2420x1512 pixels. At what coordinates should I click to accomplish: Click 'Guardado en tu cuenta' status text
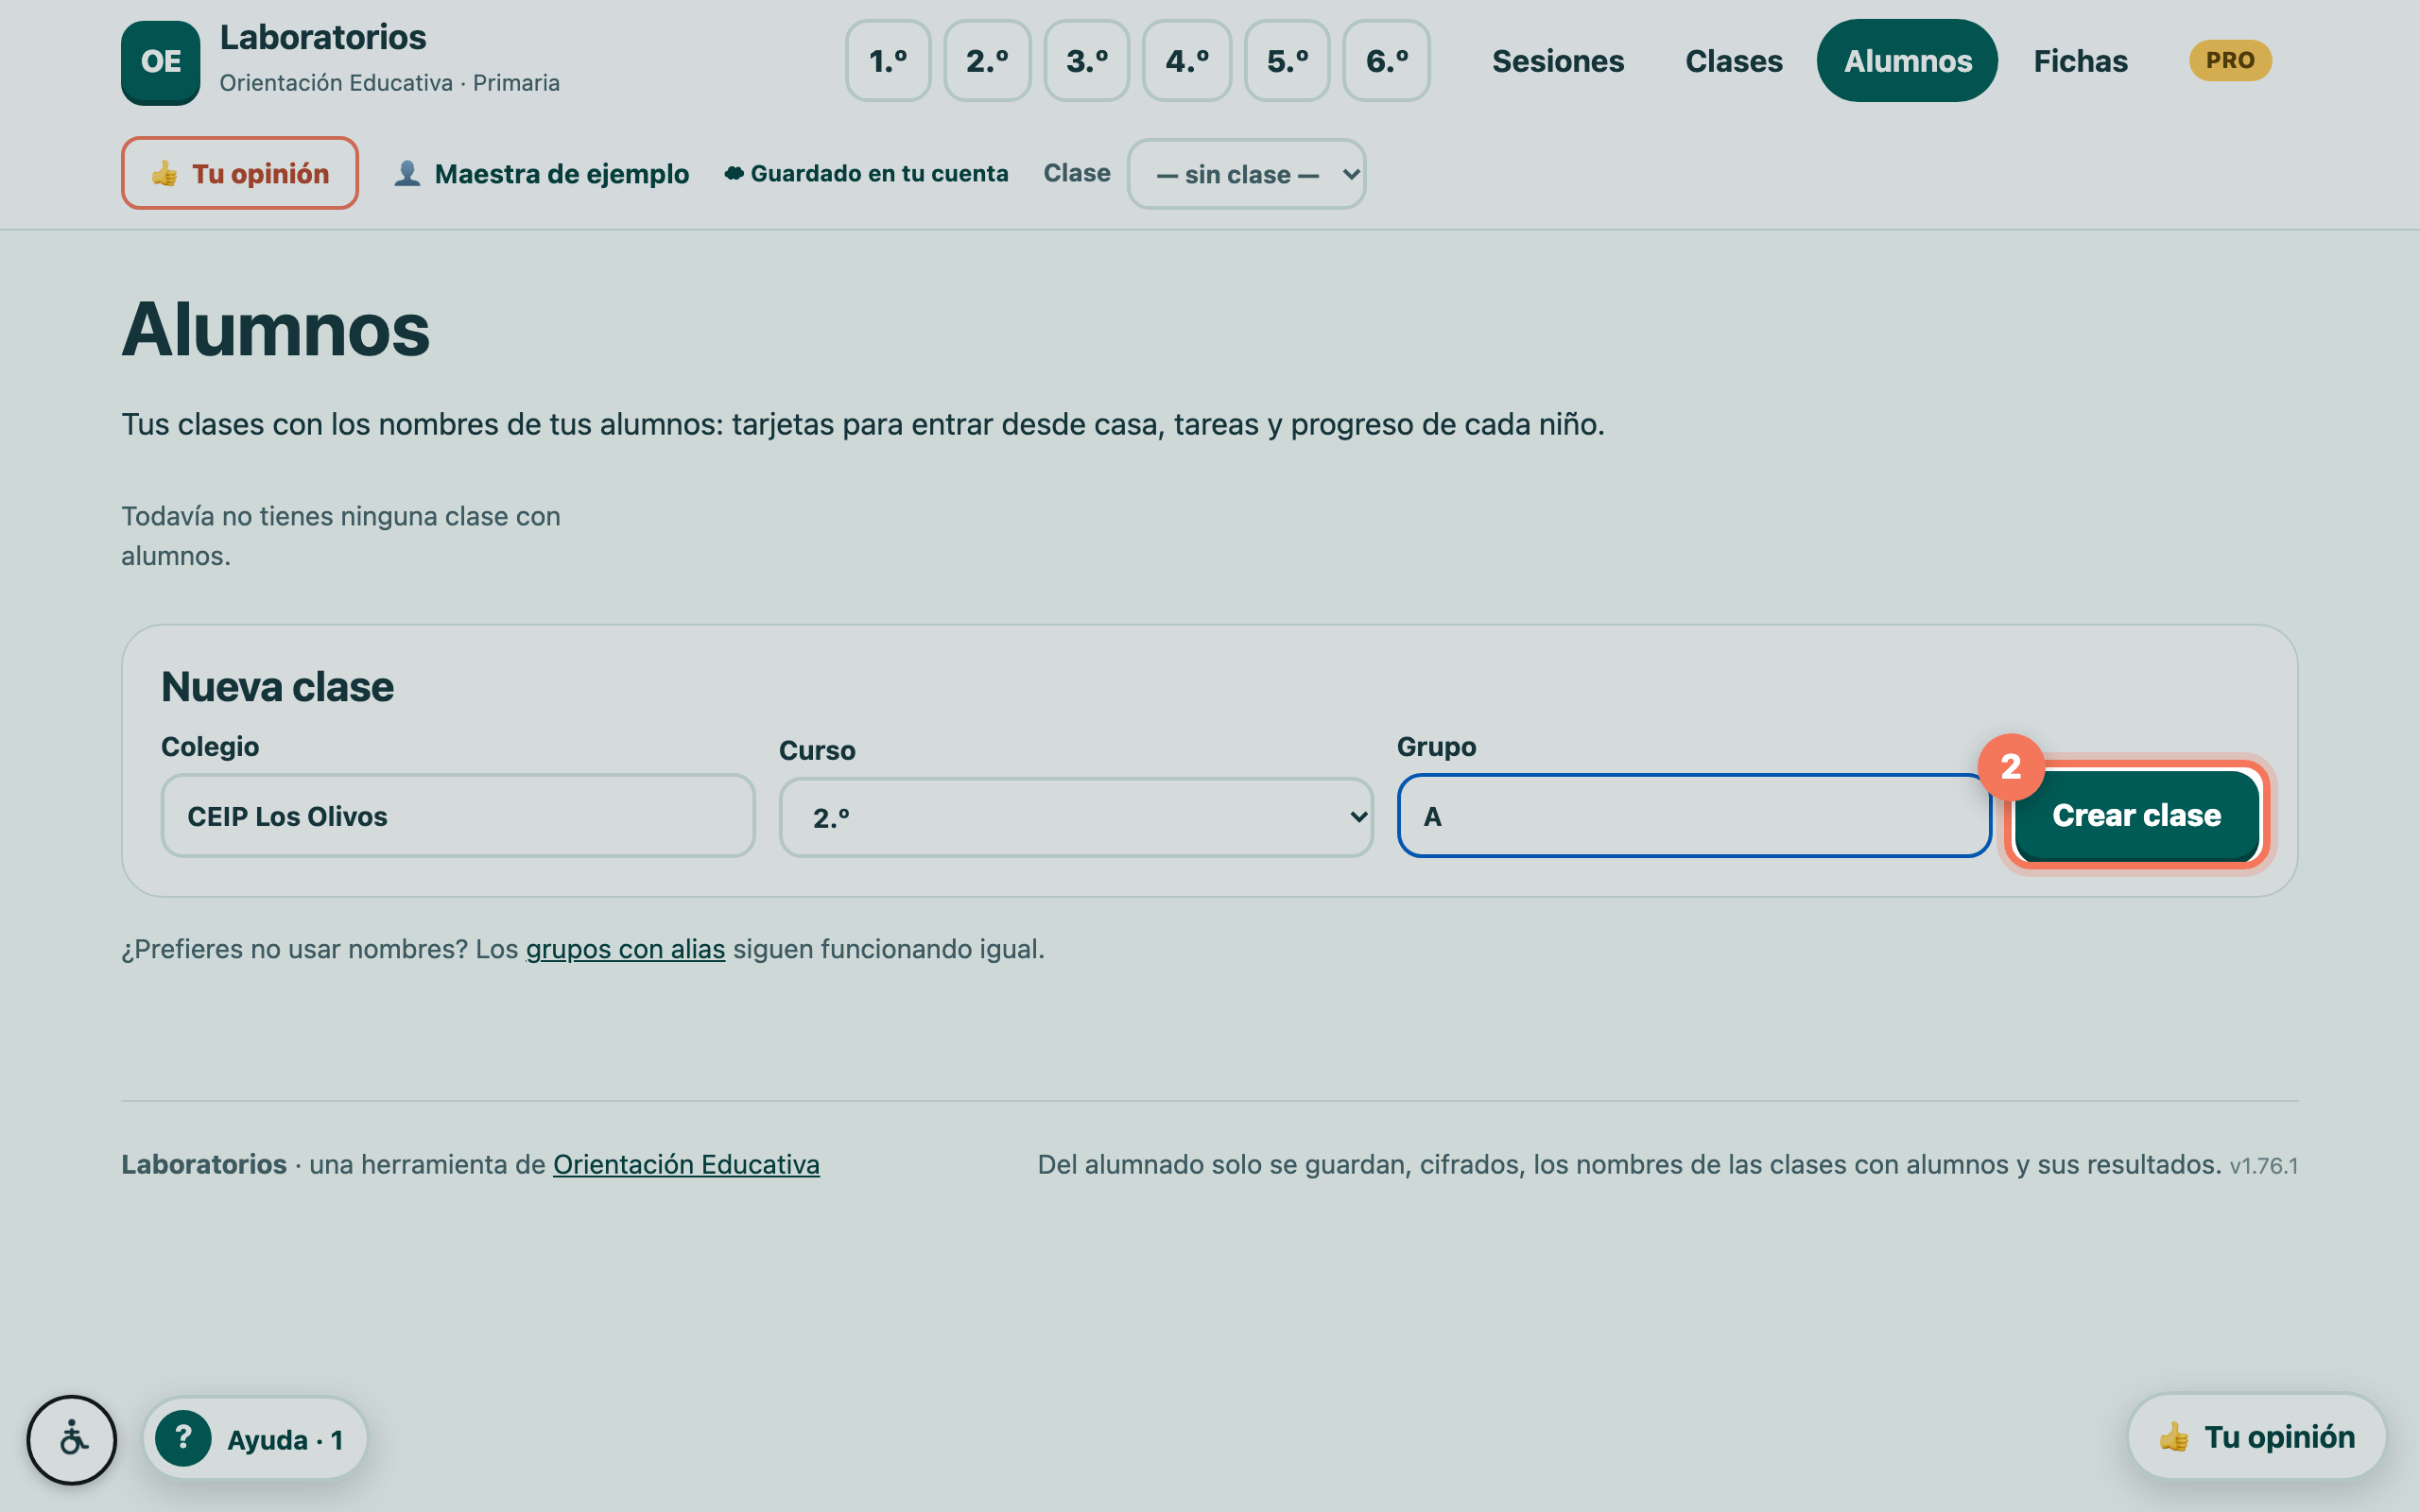879,173
